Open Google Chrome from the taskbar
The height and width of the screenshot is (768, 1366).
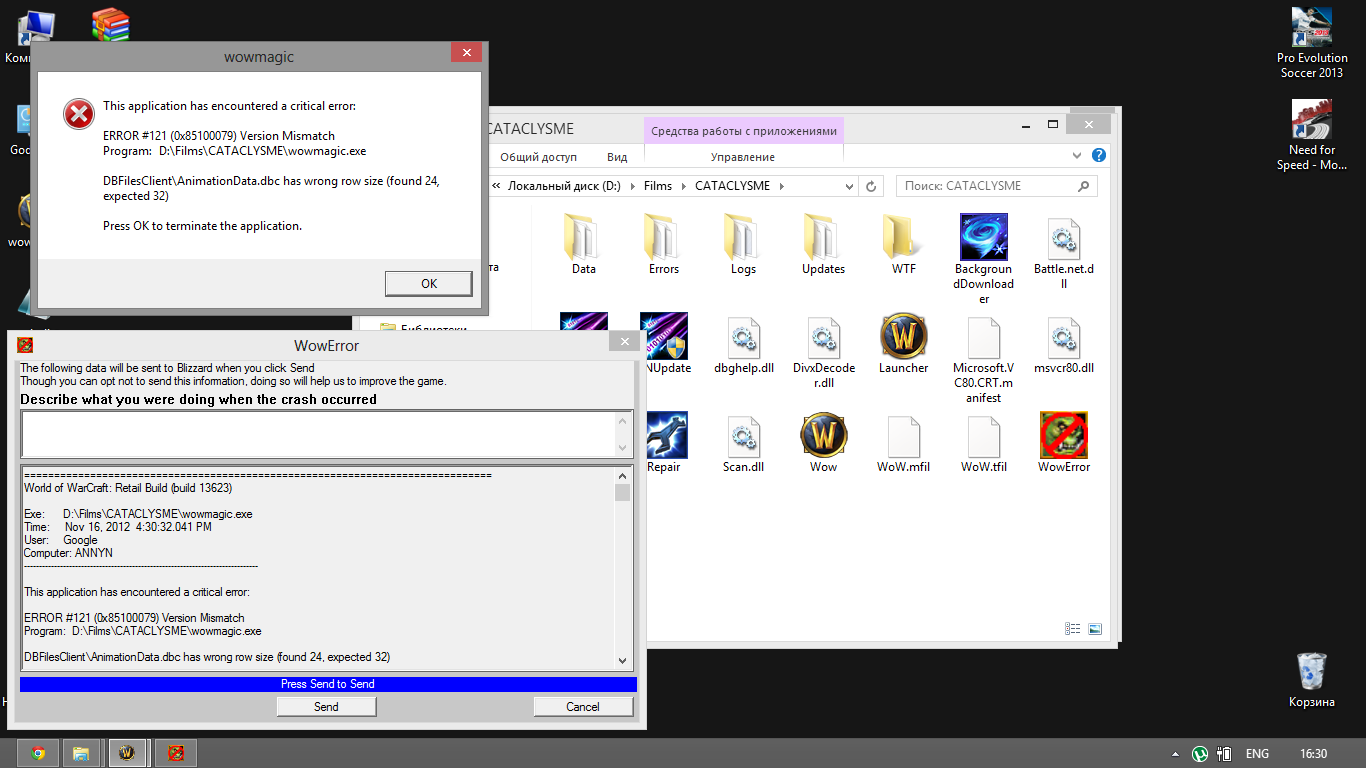click(x=38, y=753)
